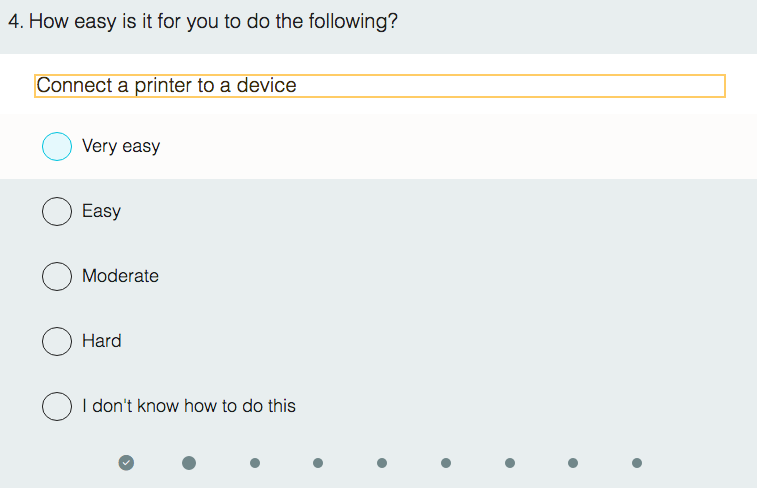This screenshot has height=488, width=757.
Task: Click the 'Moderate' answer label text
Action: (120, 276)
